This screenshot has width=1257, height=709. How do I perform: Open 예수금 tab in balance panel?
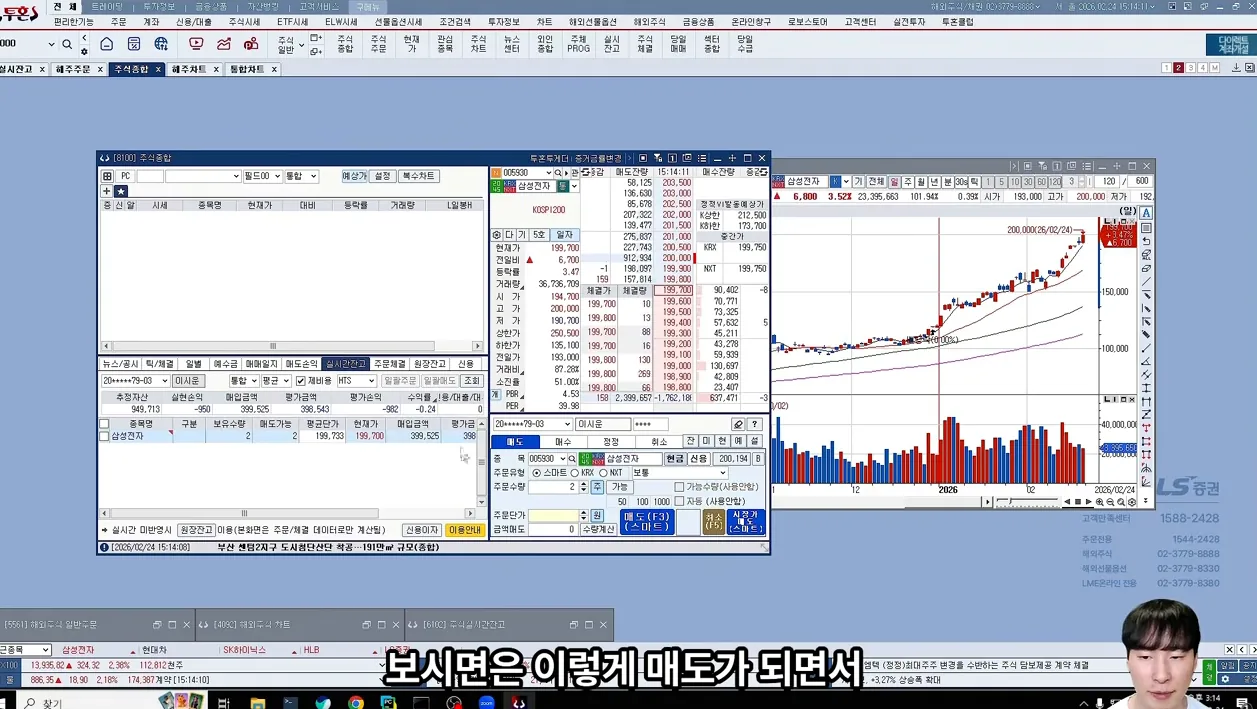[x=226, y=364]
